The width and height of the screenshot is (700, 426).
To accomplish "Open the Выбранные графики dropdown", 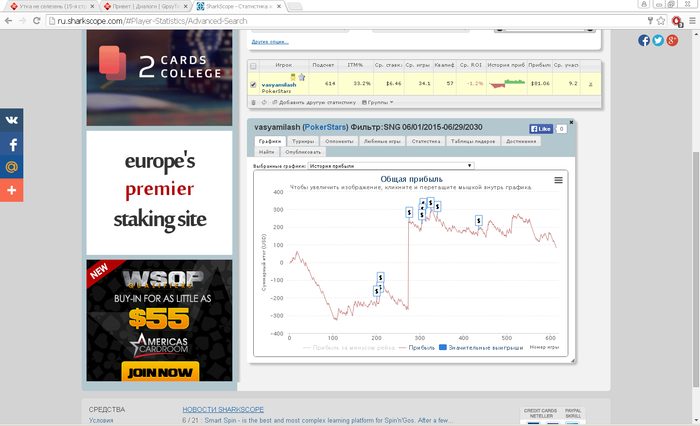I will pyautogui.click(x=391, y=166).
